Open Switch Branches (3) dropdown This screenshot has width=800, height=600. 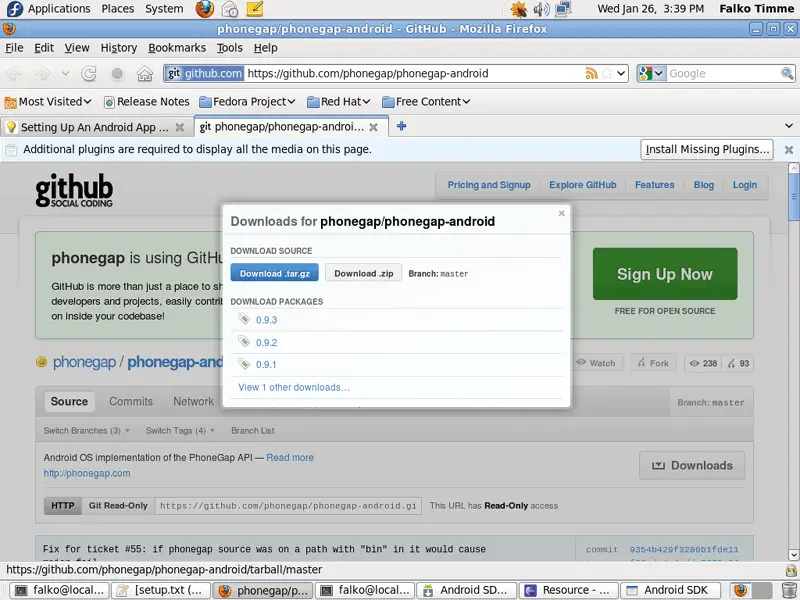[x=86, y=431]
